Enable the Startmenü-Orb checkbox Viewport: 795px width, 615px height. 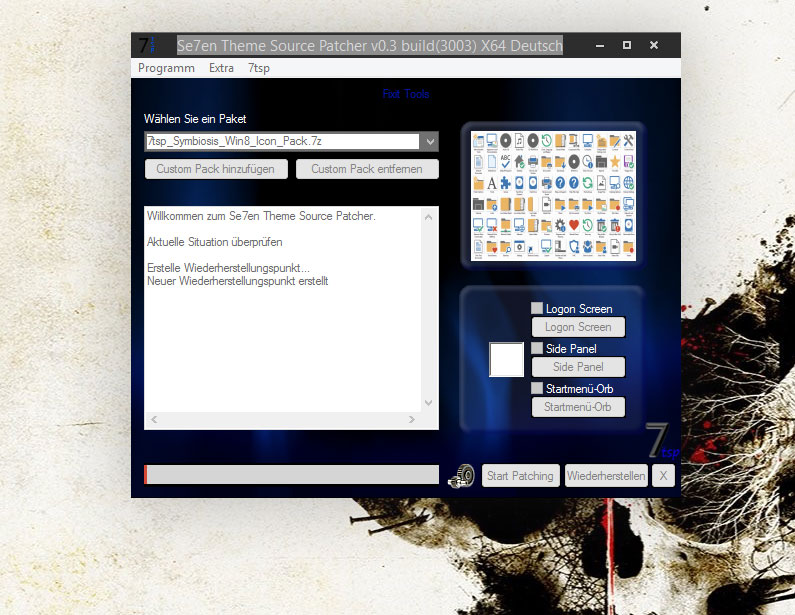click(x=537, y=388)
